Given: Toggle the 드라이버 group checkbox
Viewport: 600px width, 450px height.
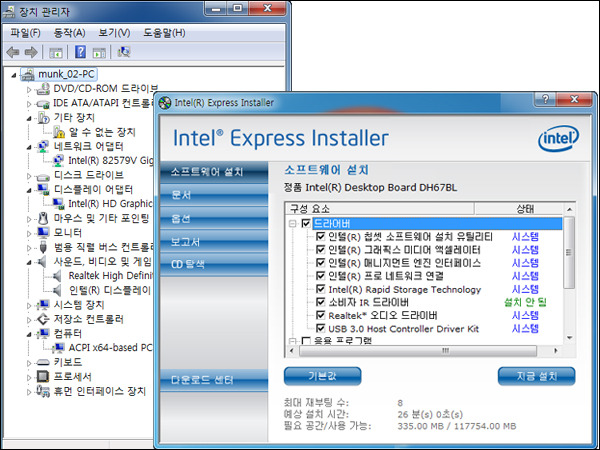Looking at the screenshot, I should (306, 223).
